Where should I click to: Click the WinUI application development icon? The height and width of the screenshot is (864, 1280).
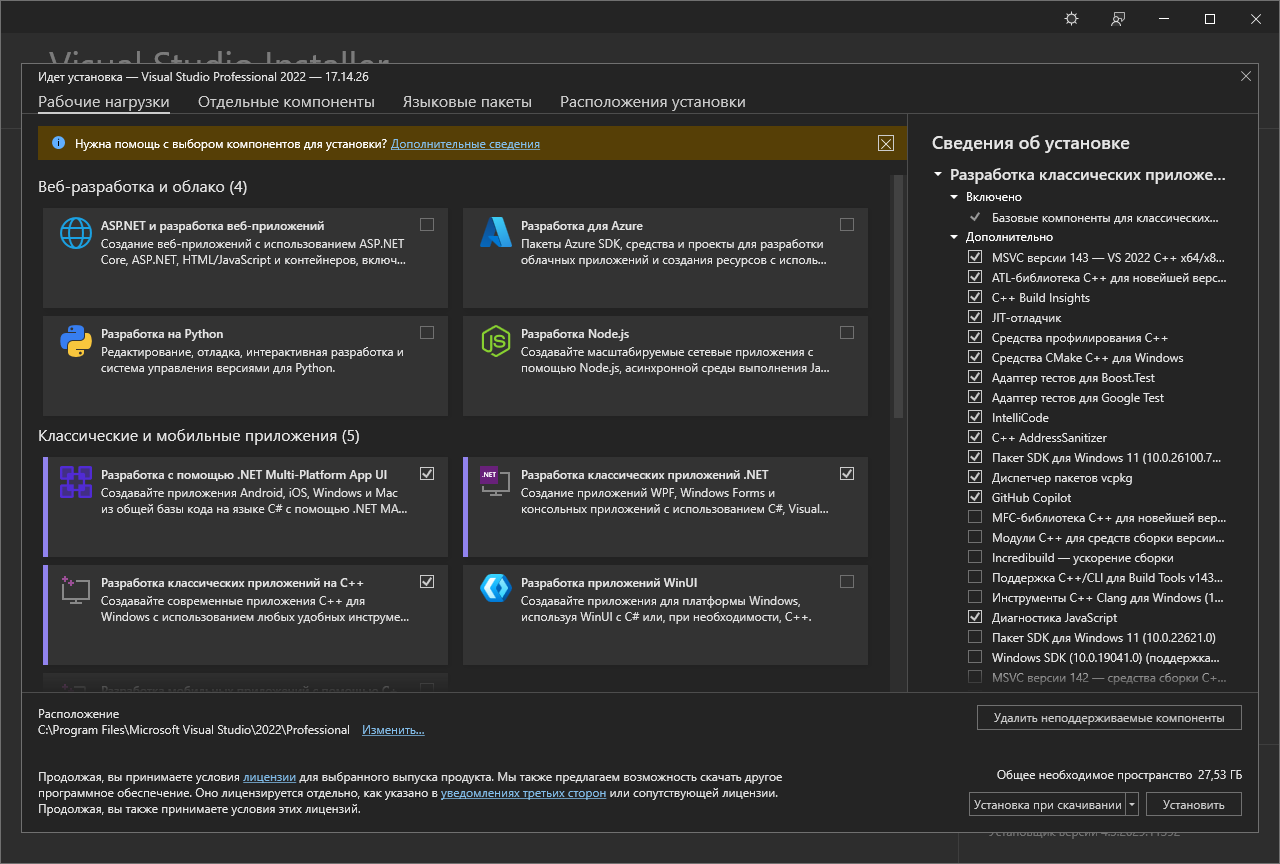(x=496, y=588)
